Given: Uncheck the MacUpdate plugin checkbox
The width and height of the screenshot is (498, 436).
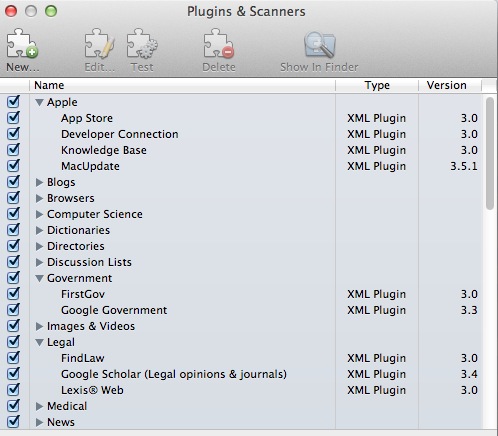Looking at the screenshot, I should pyautogui.click(x=13, y=166).
